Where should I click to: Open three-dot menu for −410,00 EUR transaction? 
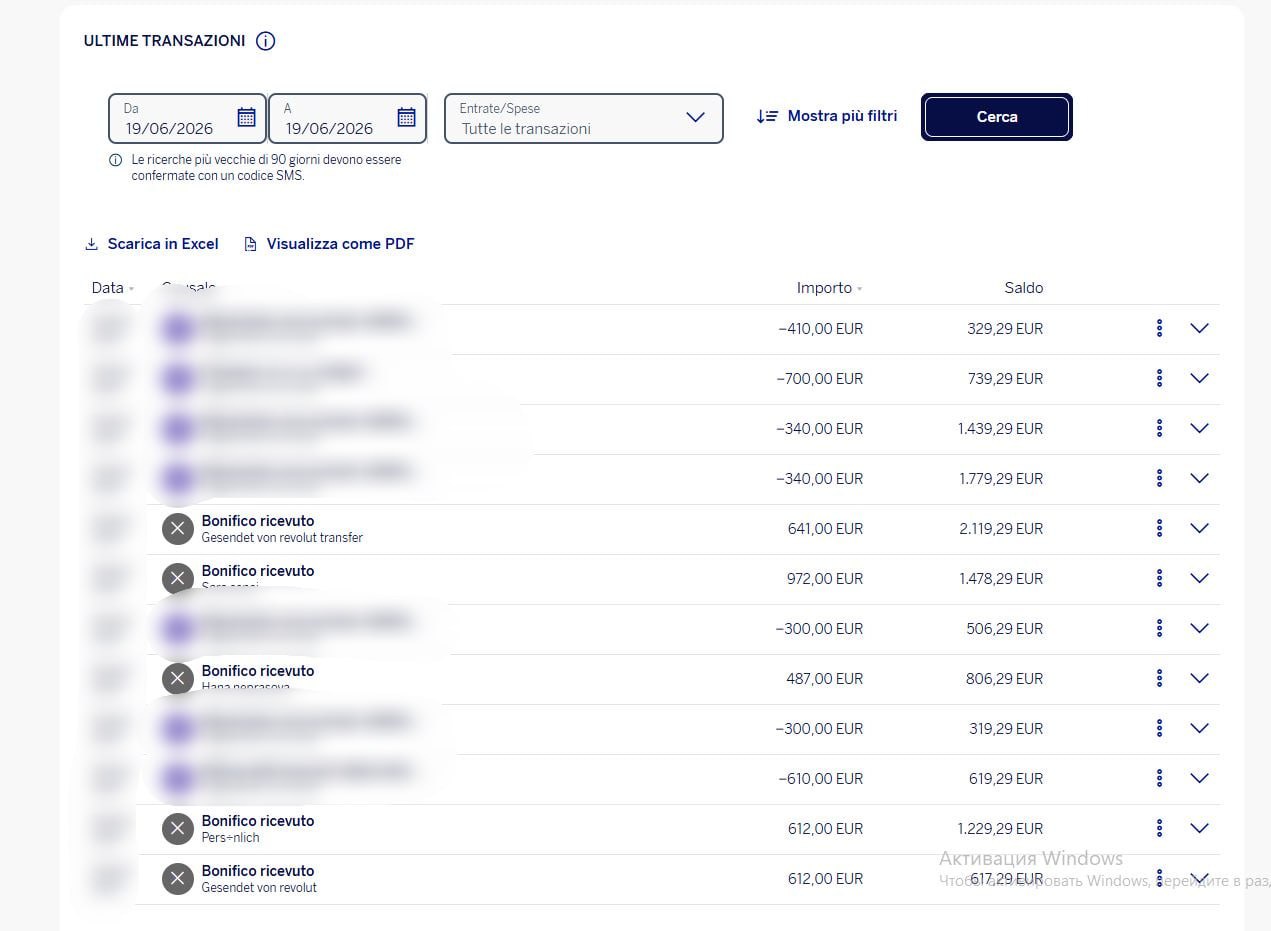pyautogui.click(x=1159, y=328)
